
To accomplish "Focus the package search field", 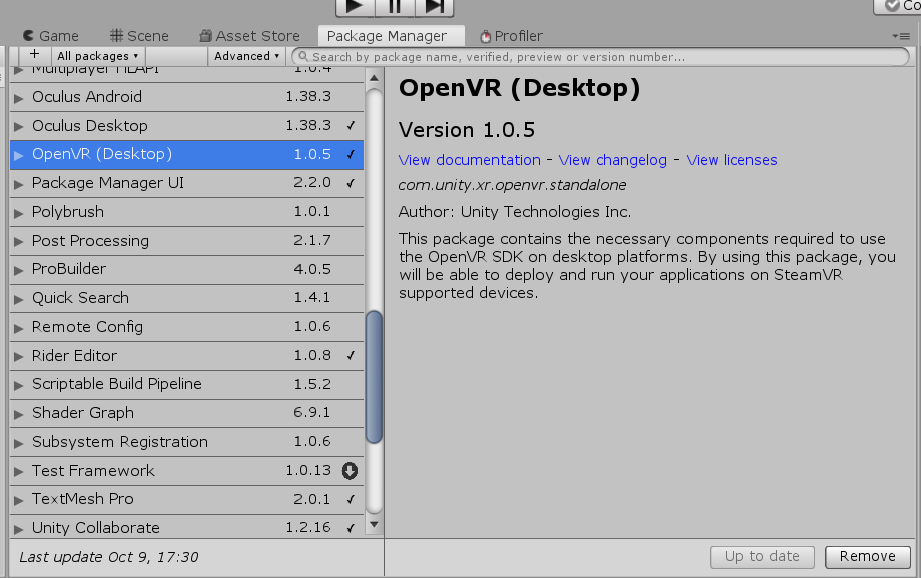I will point(600,56).
